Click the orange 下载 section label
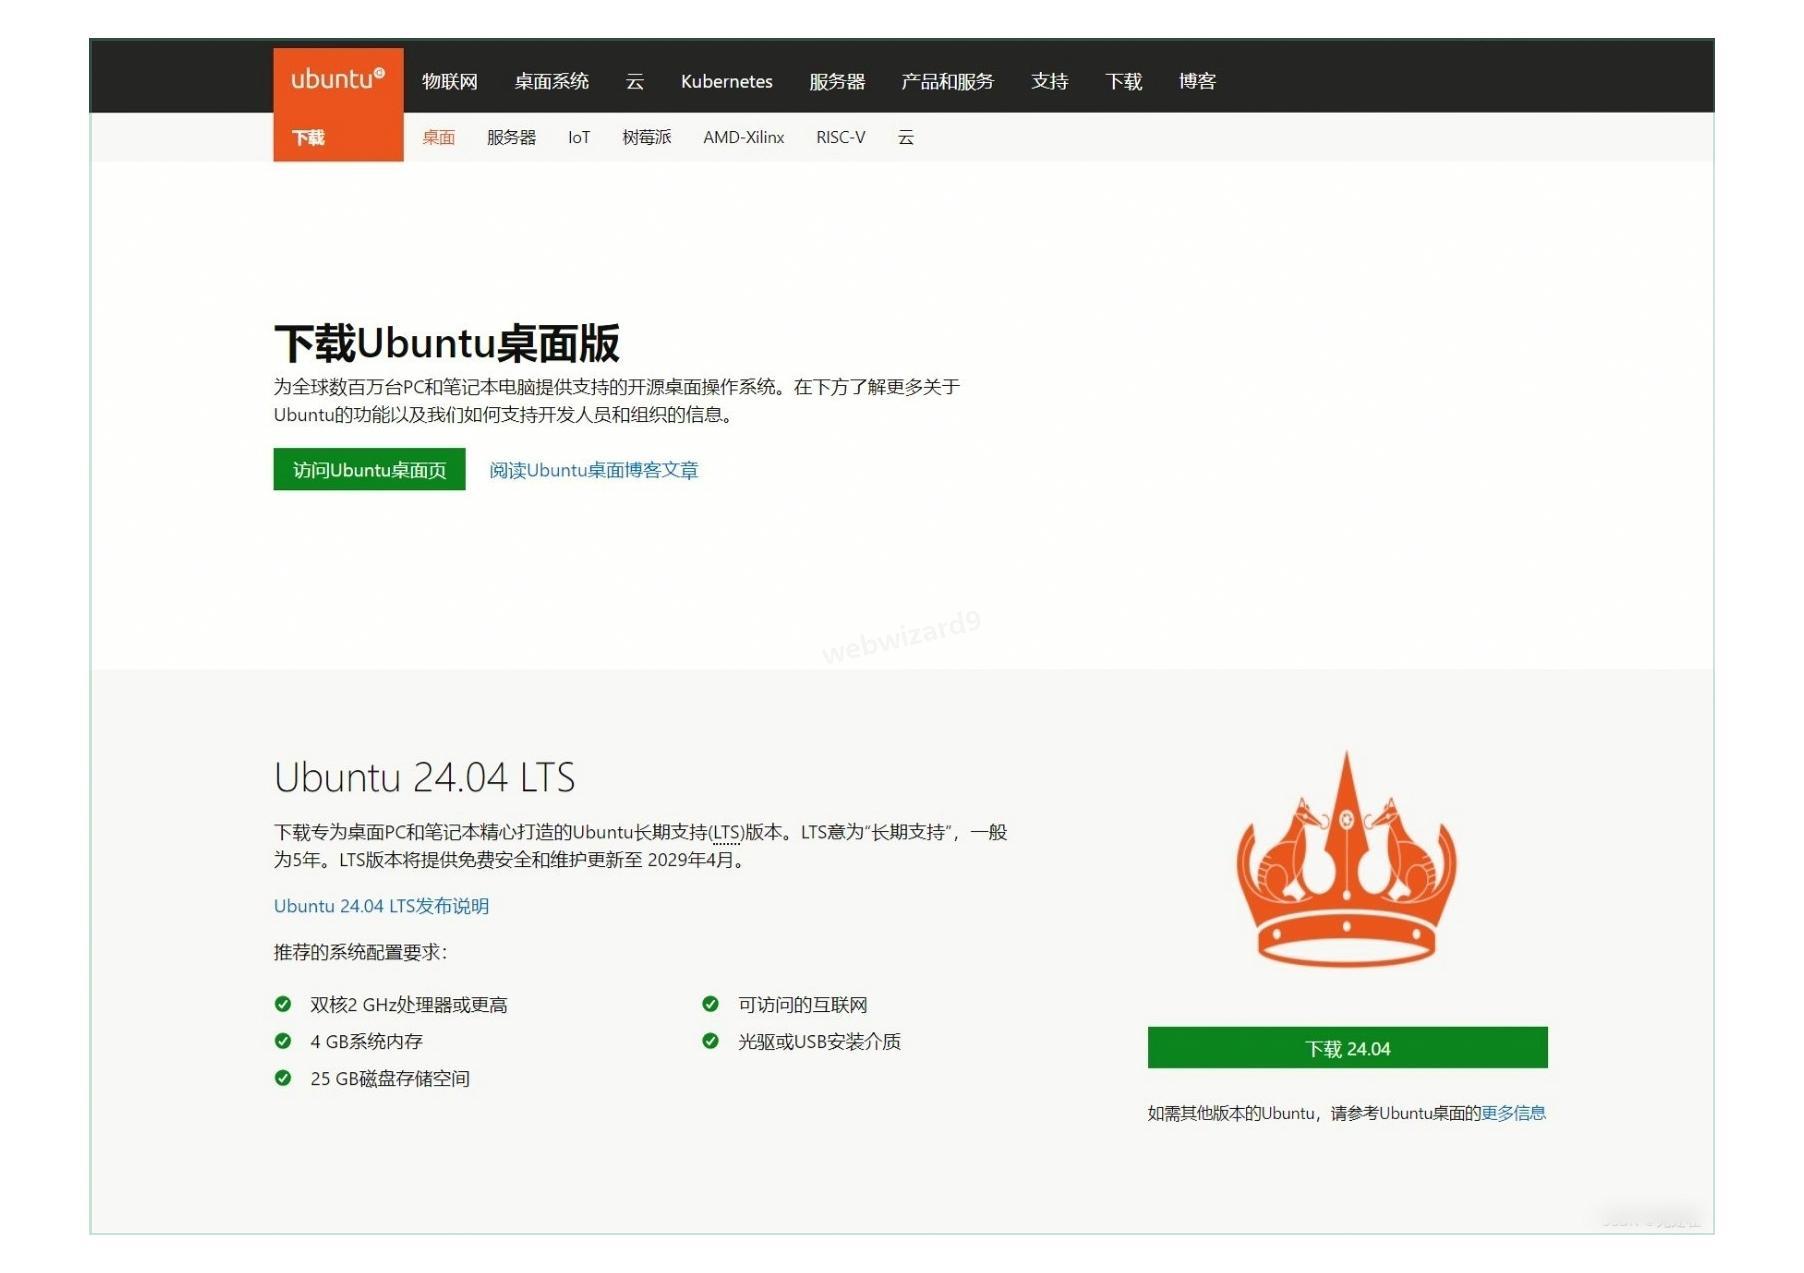Image resolution: width=1804 pixels, height=1273 pixels. pyautogui.click(x=309, y=137)
